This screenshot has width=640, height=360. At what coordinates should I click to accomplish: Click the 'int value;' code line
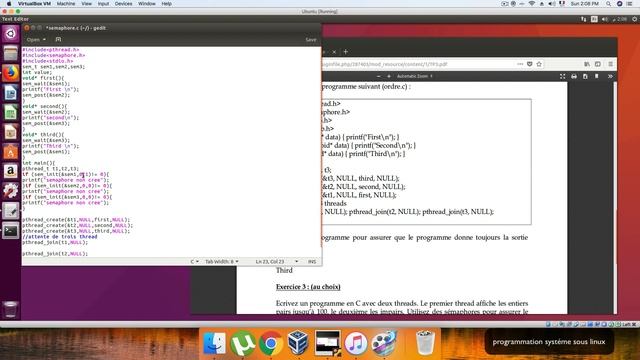click(37, 72)
